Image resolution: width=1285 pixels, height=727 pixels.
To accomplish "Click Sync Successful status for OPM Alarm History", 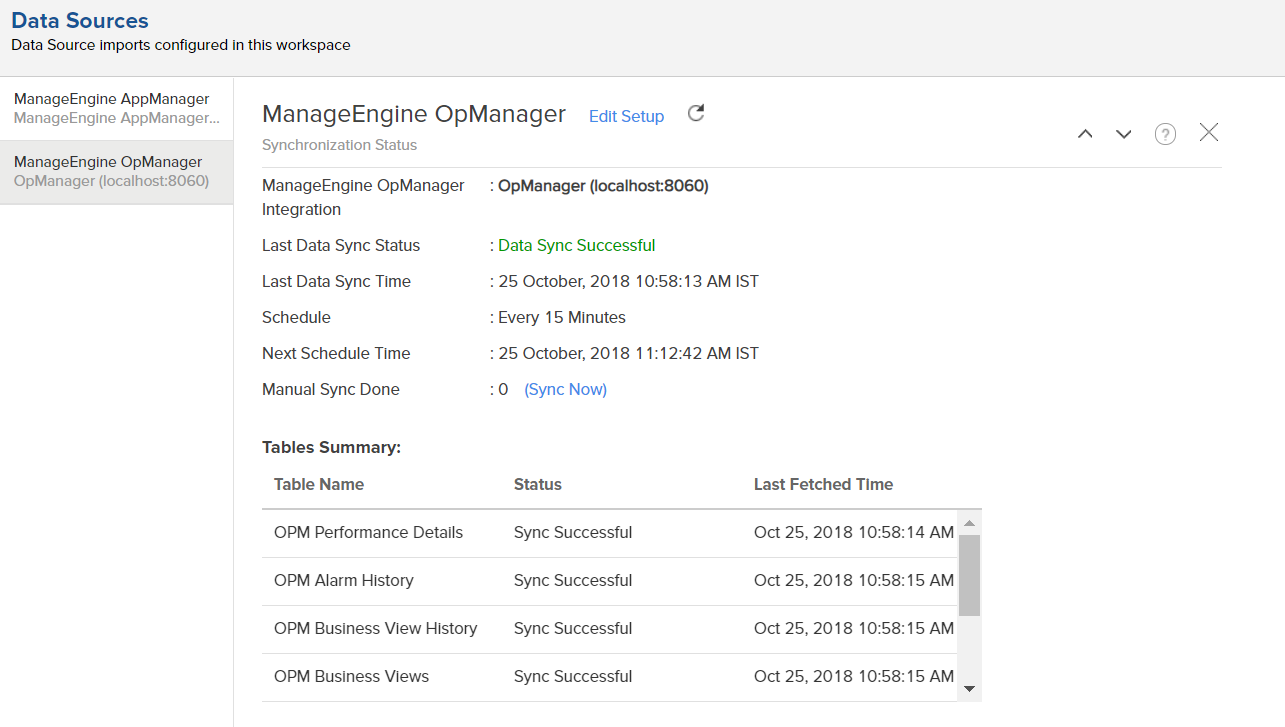I will (x=573, y=580).
